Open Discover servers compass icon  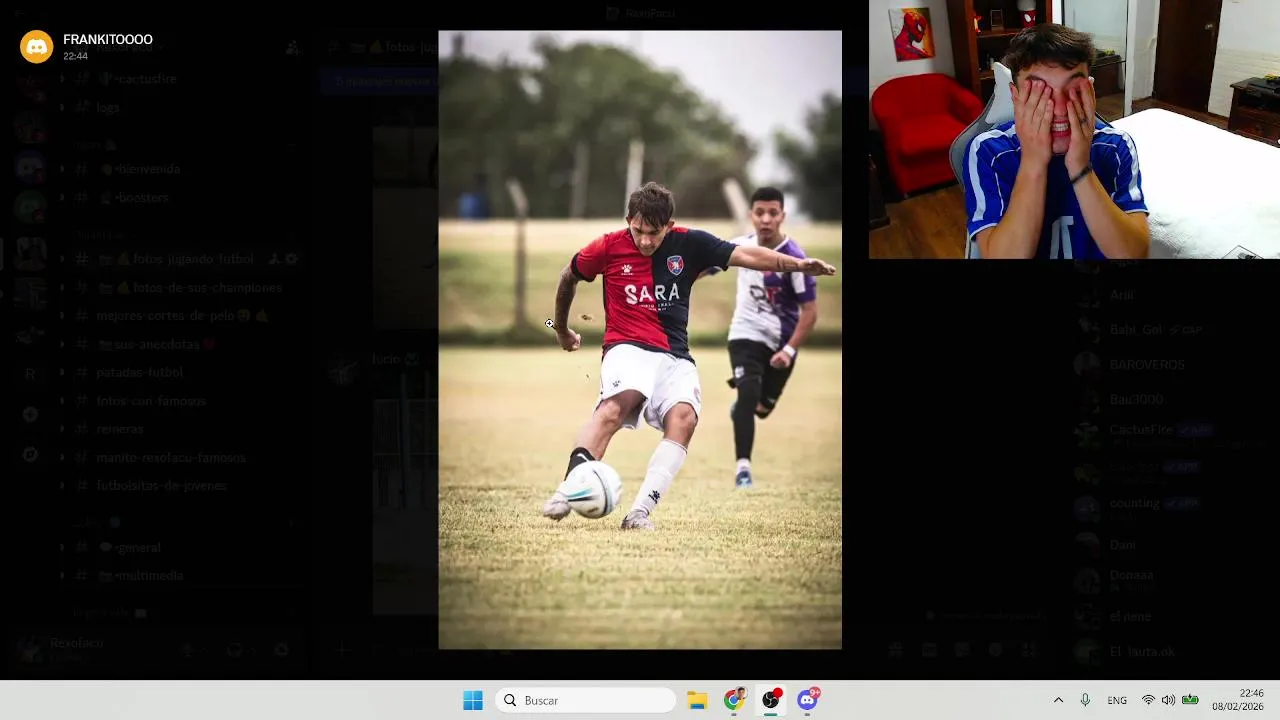(30, 454)
